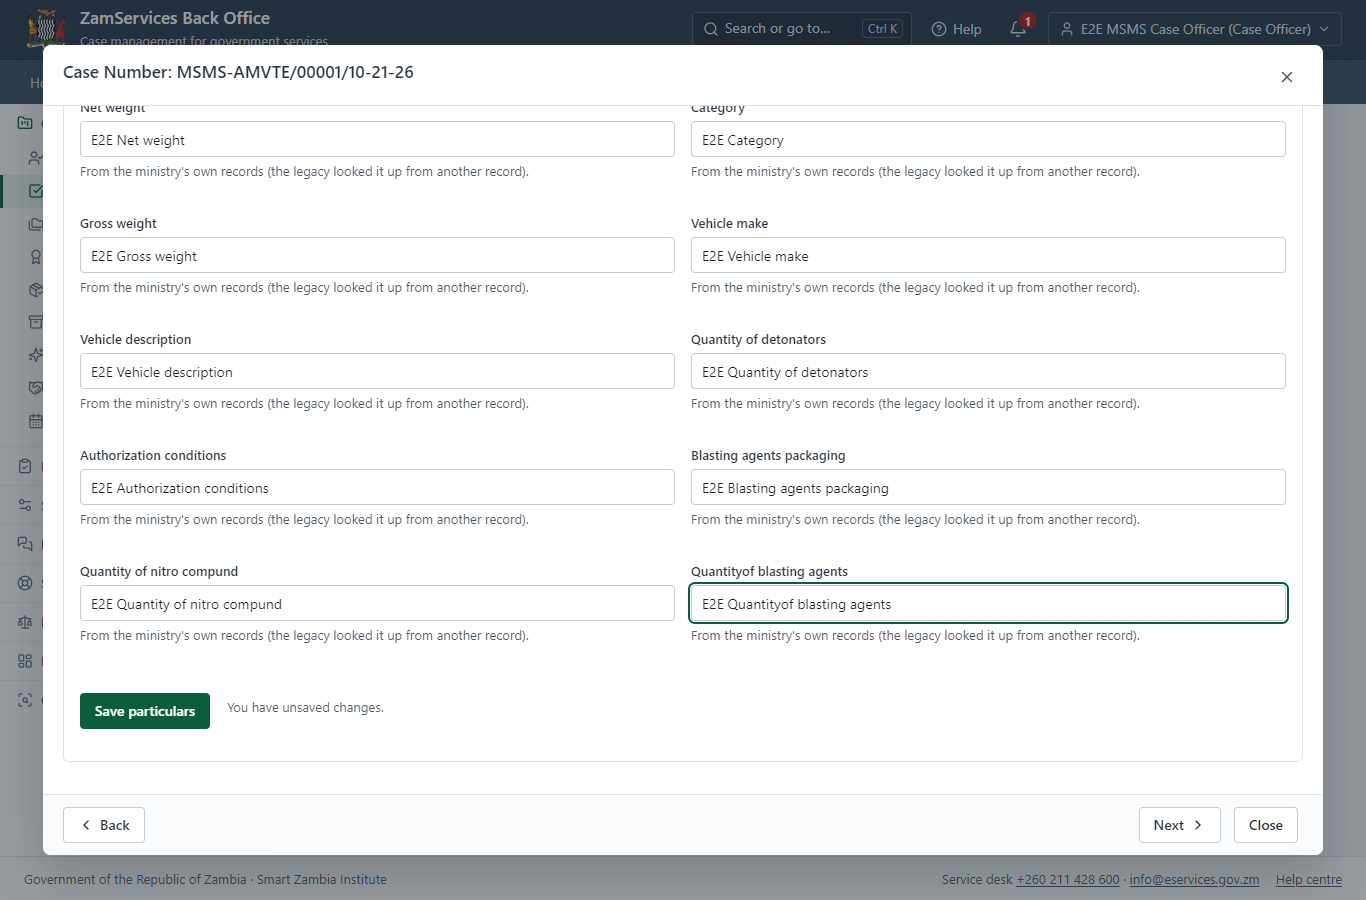Open the info@eservices.gov.zm email link
This screenshot has height=900, width=1366.
click(x=1194, y=880)
